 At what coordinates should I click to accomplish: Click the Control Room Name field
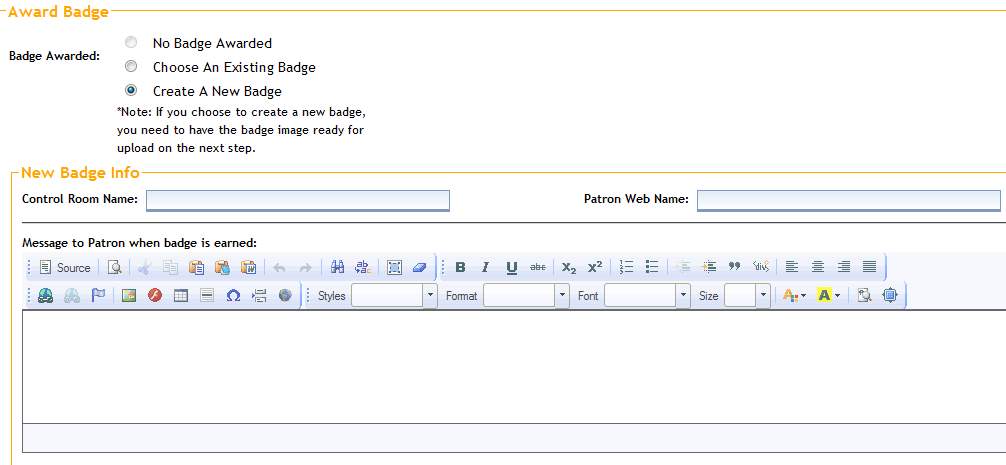tap(298, 200)
